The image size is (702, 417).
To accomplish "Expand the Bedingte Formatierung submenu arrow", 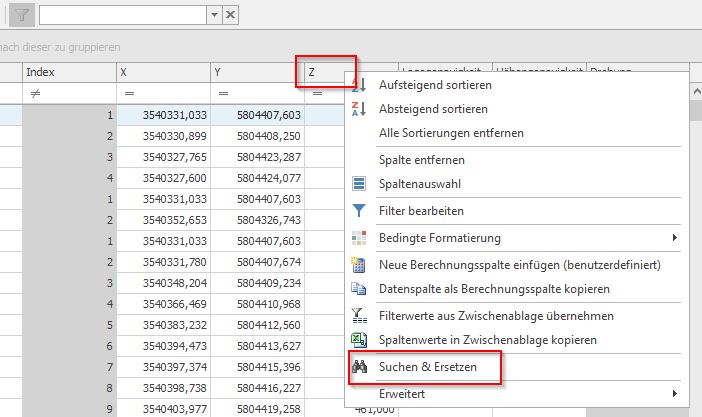I will 675,238.
